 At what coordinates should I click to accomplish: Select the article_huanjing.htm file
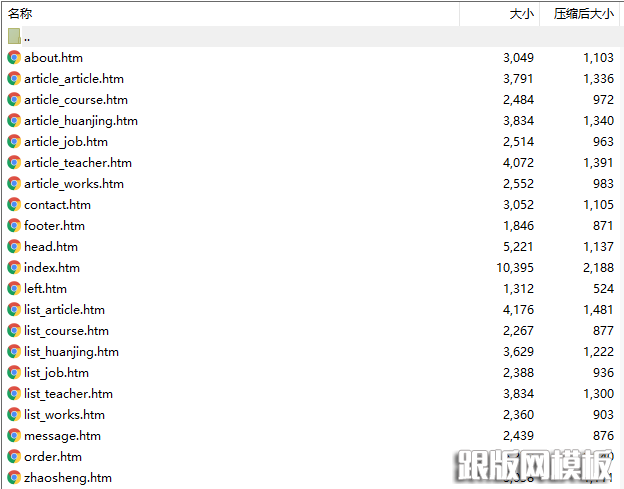click(81, 121)
